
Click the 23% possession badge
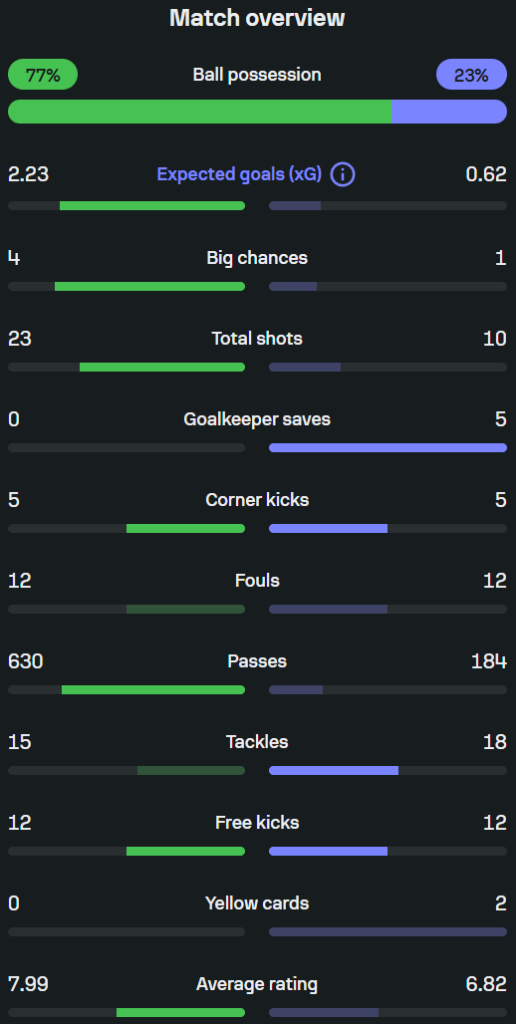tap(472, 74)
